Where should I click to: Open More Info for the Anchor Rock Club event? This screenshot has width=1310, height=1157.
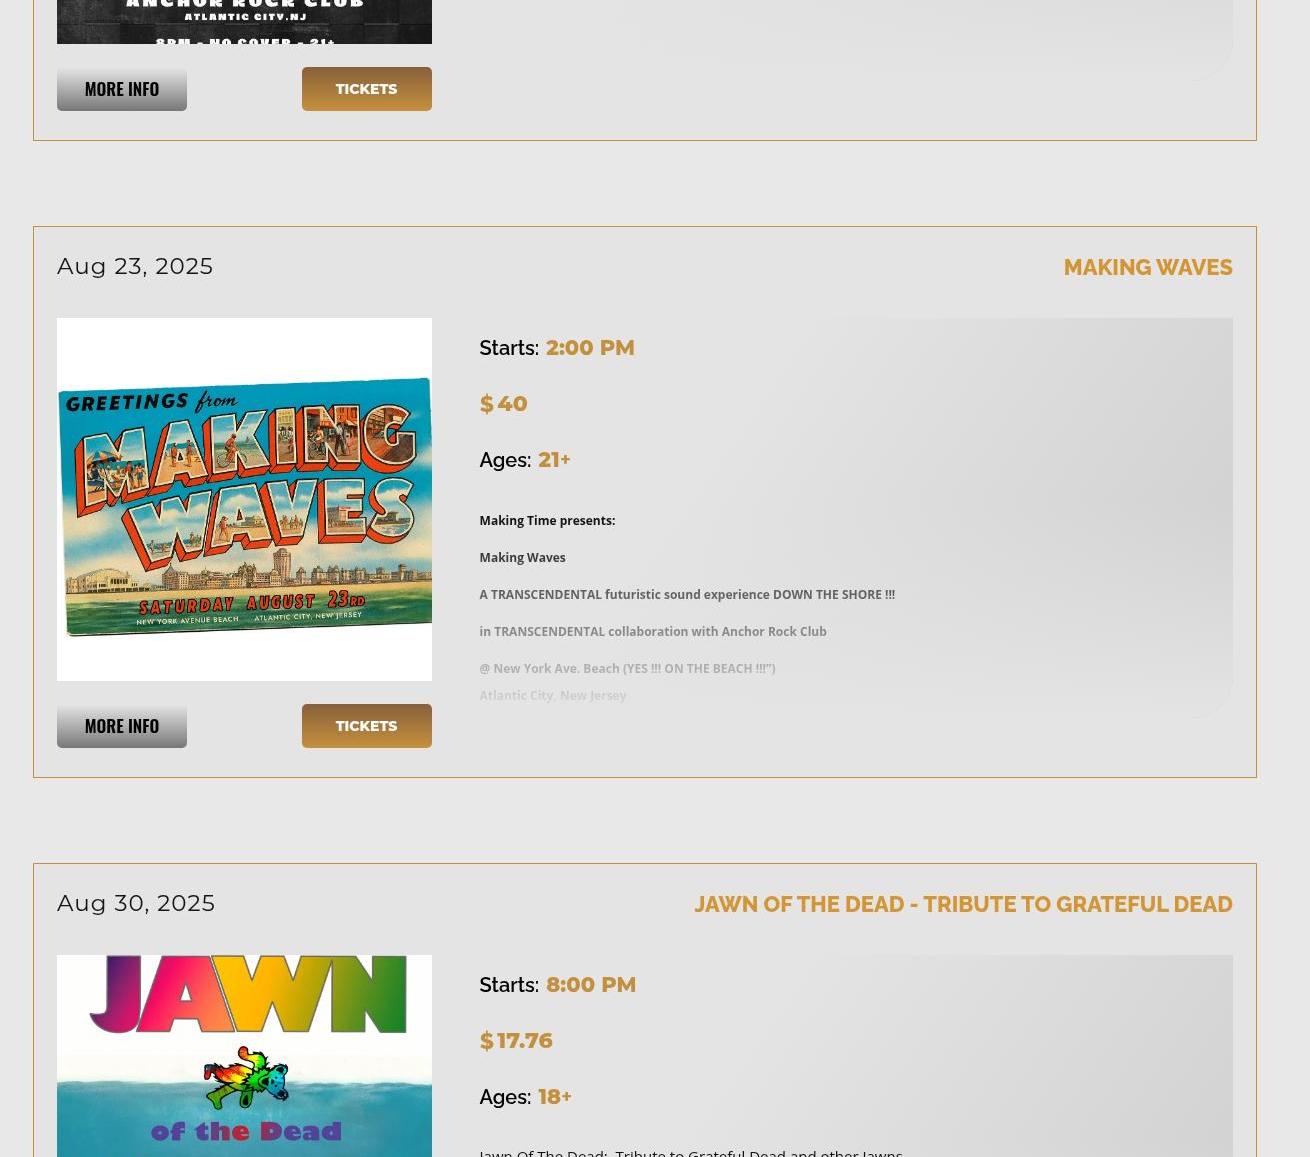coord(122,89)
